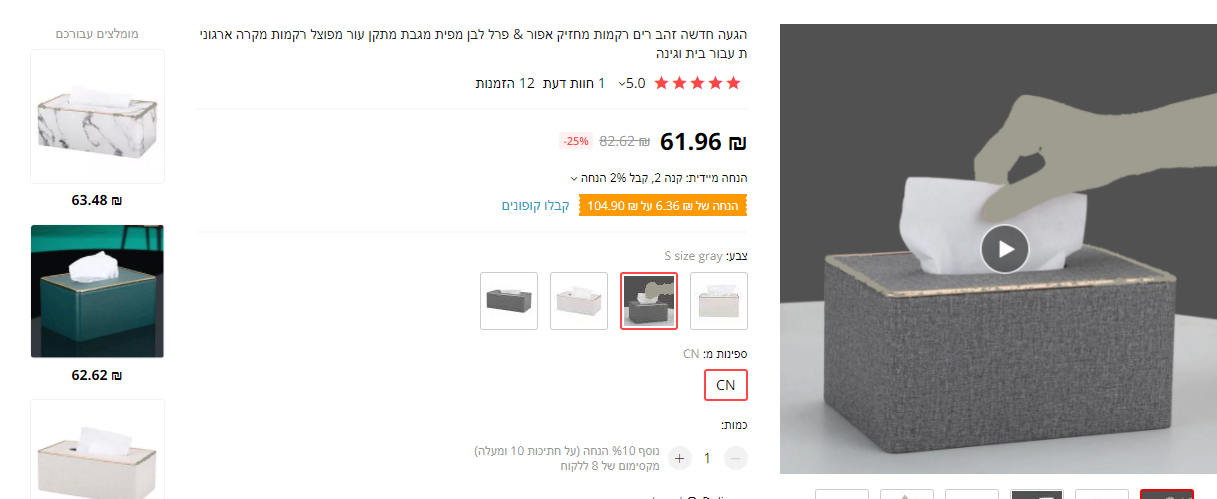Open the marble tissue box recommendation
Viewport: 1217px width, 499px height.
coord(97,117)
